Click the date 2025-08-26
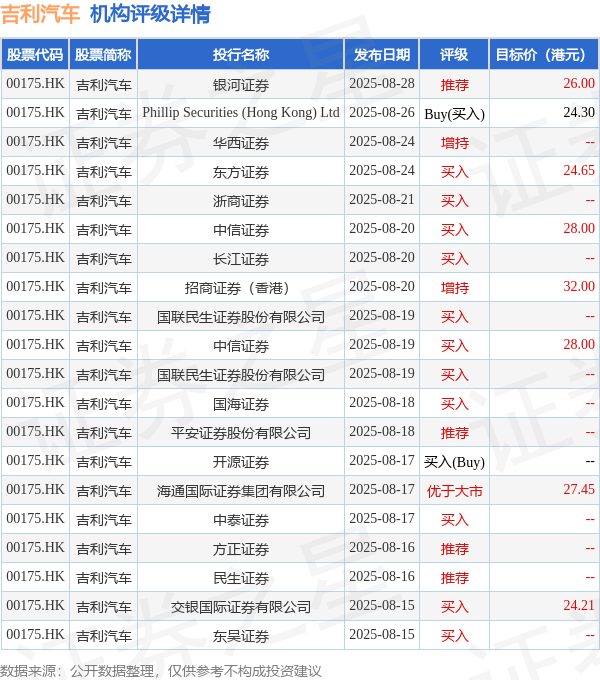The image size is (600, 680). tap(382, 112)
